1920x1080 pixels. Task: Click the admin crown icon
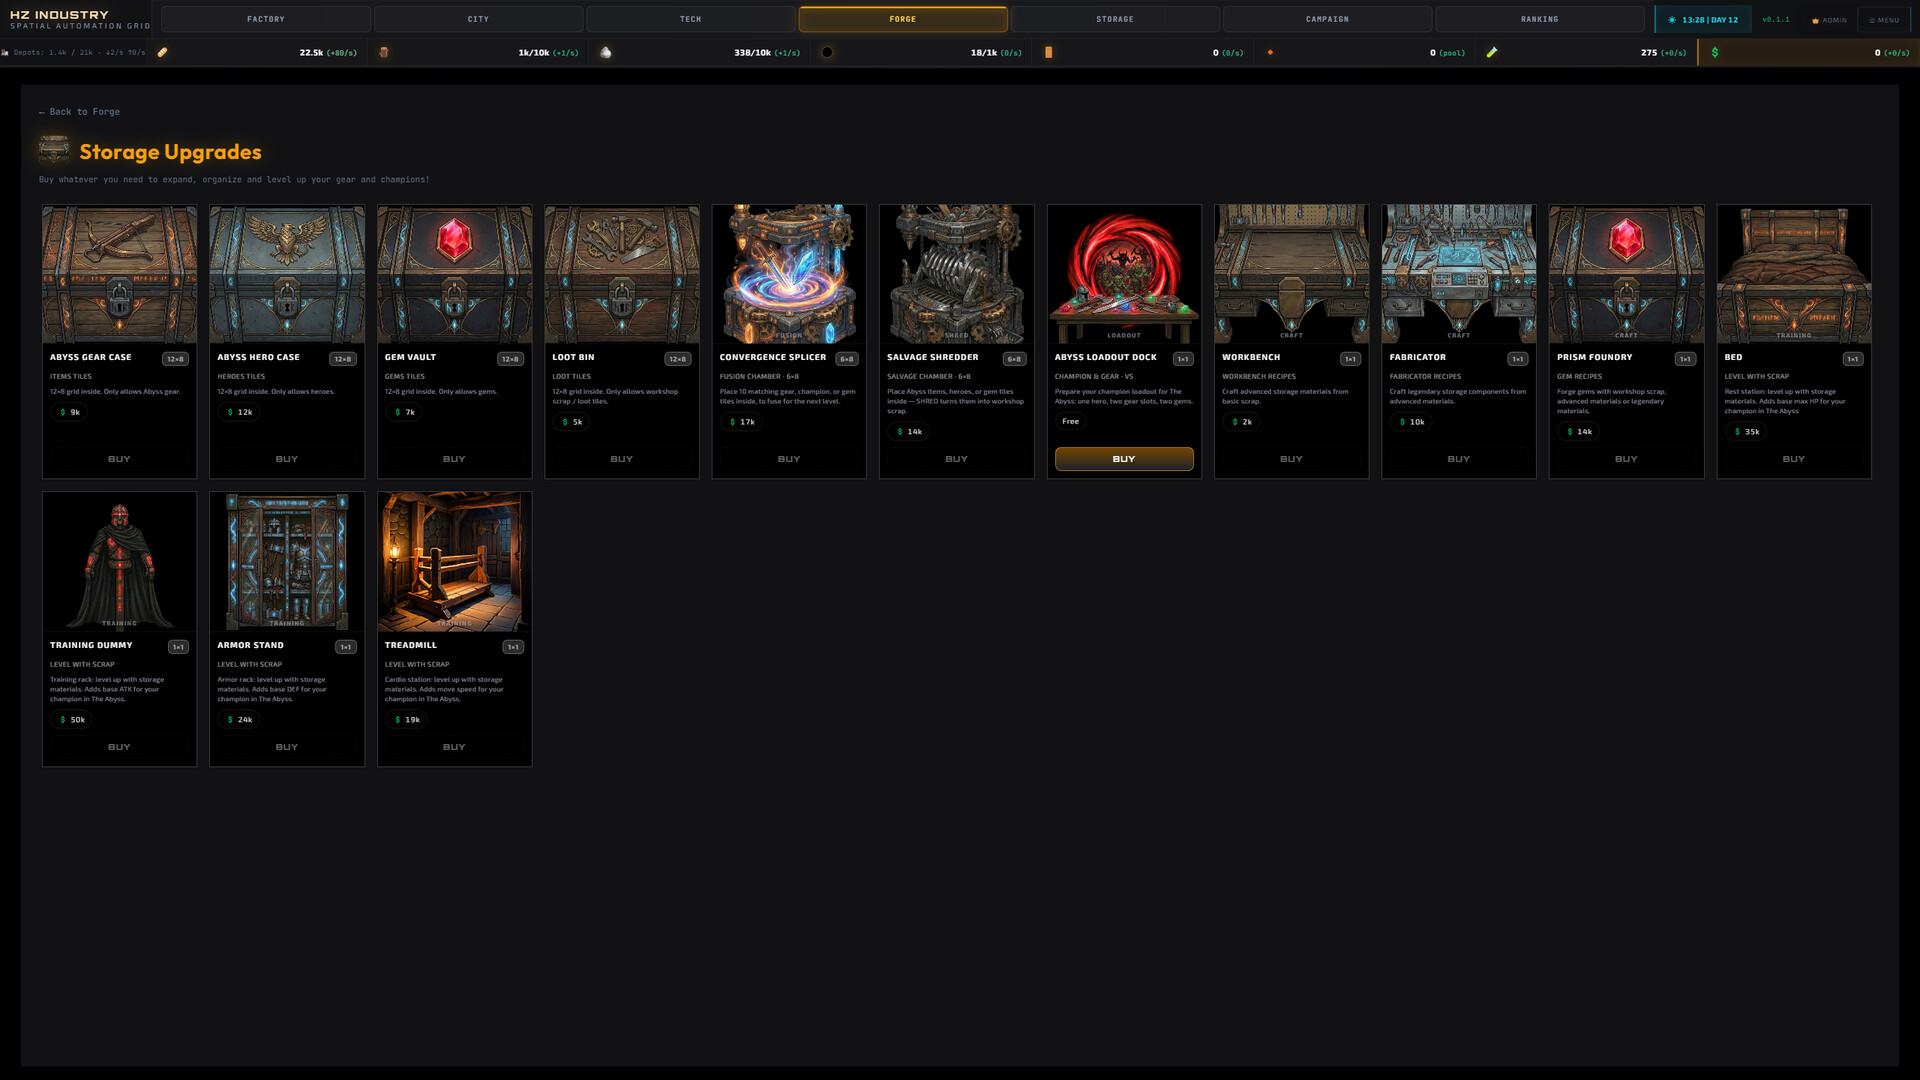click(x=1815, y=20)
